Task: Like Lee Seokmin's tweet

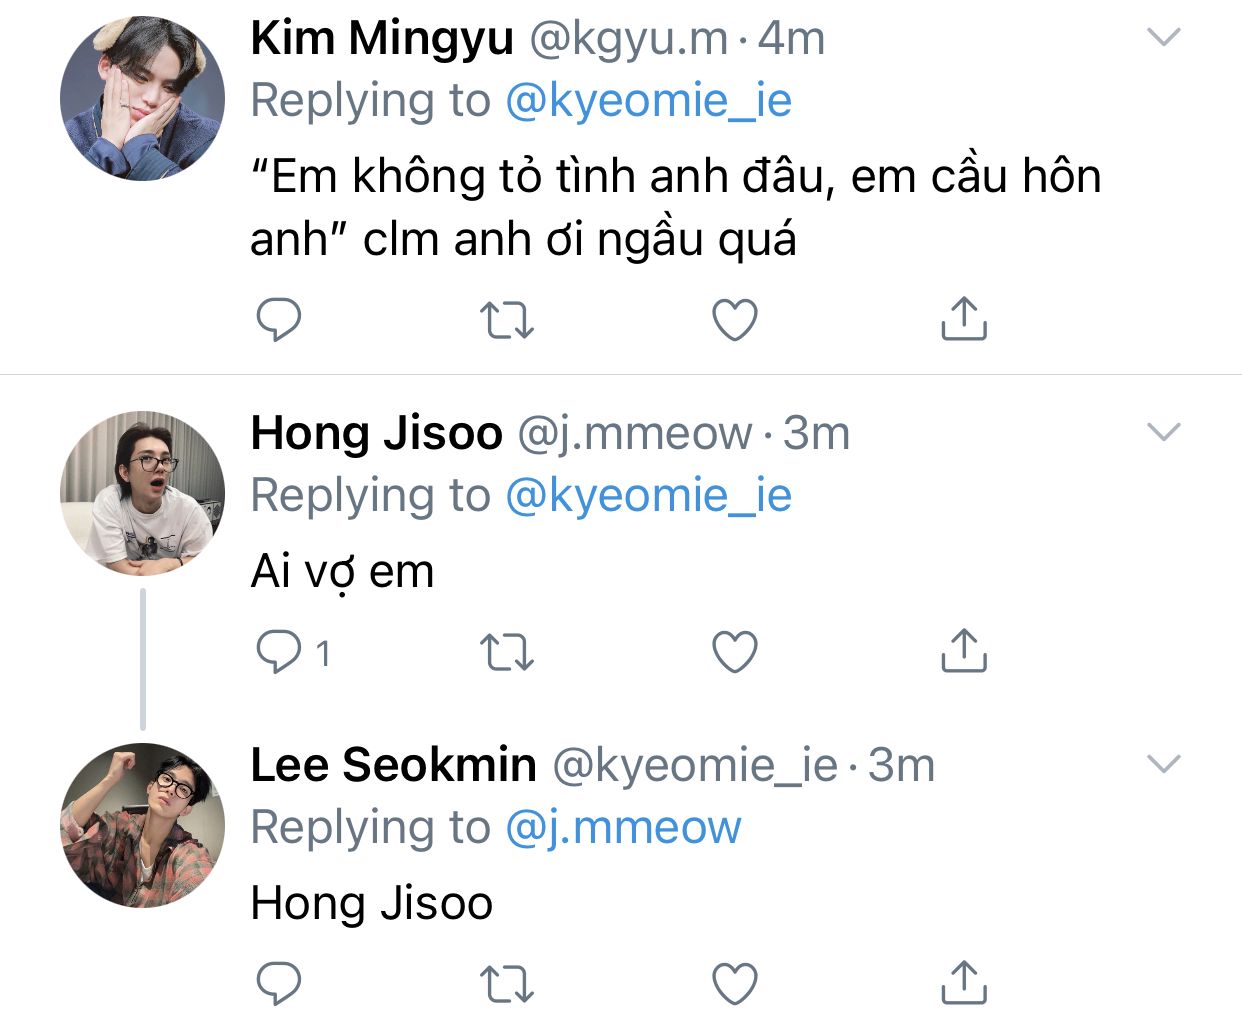Action: (x=735, y=984)
